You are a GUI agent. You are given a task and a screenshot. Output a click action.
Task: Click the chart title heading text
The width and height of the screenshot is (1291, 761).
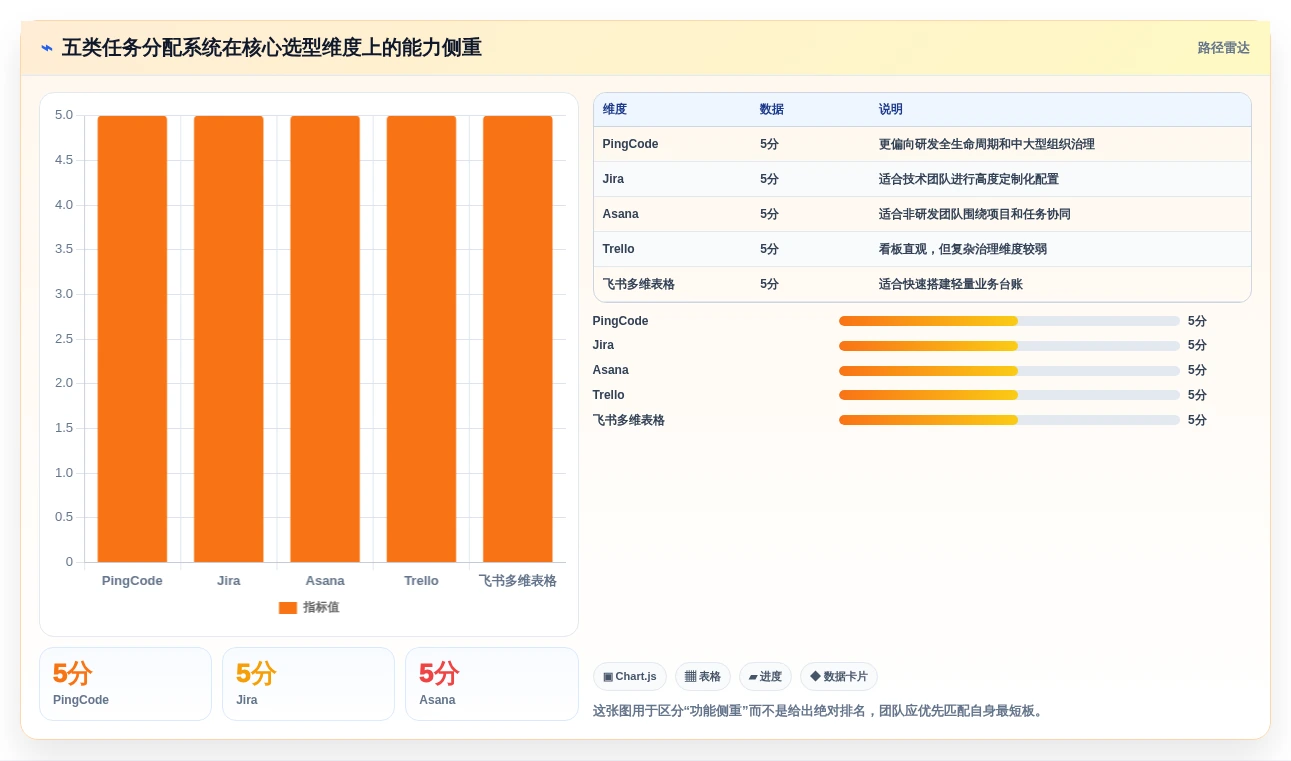pos(271,48)
